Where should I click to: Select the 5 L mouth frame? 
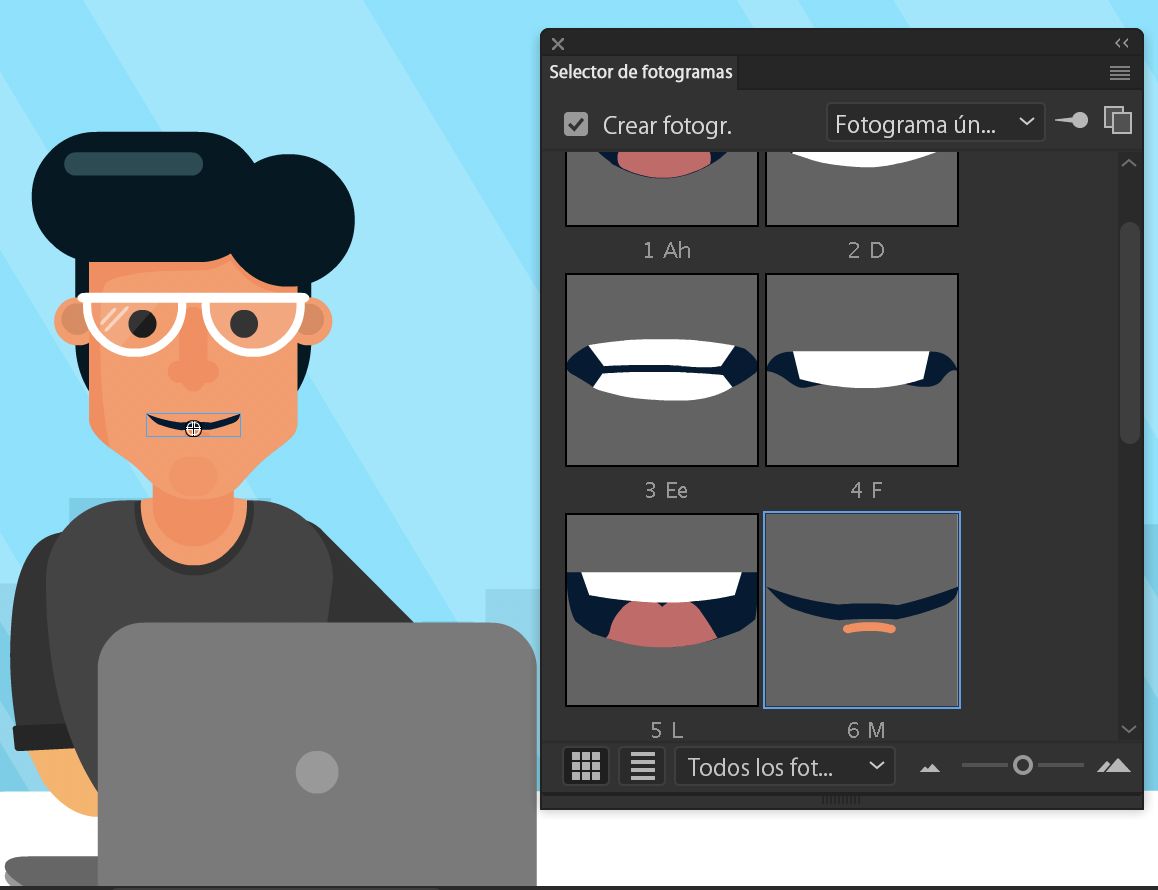click(661, 609)
